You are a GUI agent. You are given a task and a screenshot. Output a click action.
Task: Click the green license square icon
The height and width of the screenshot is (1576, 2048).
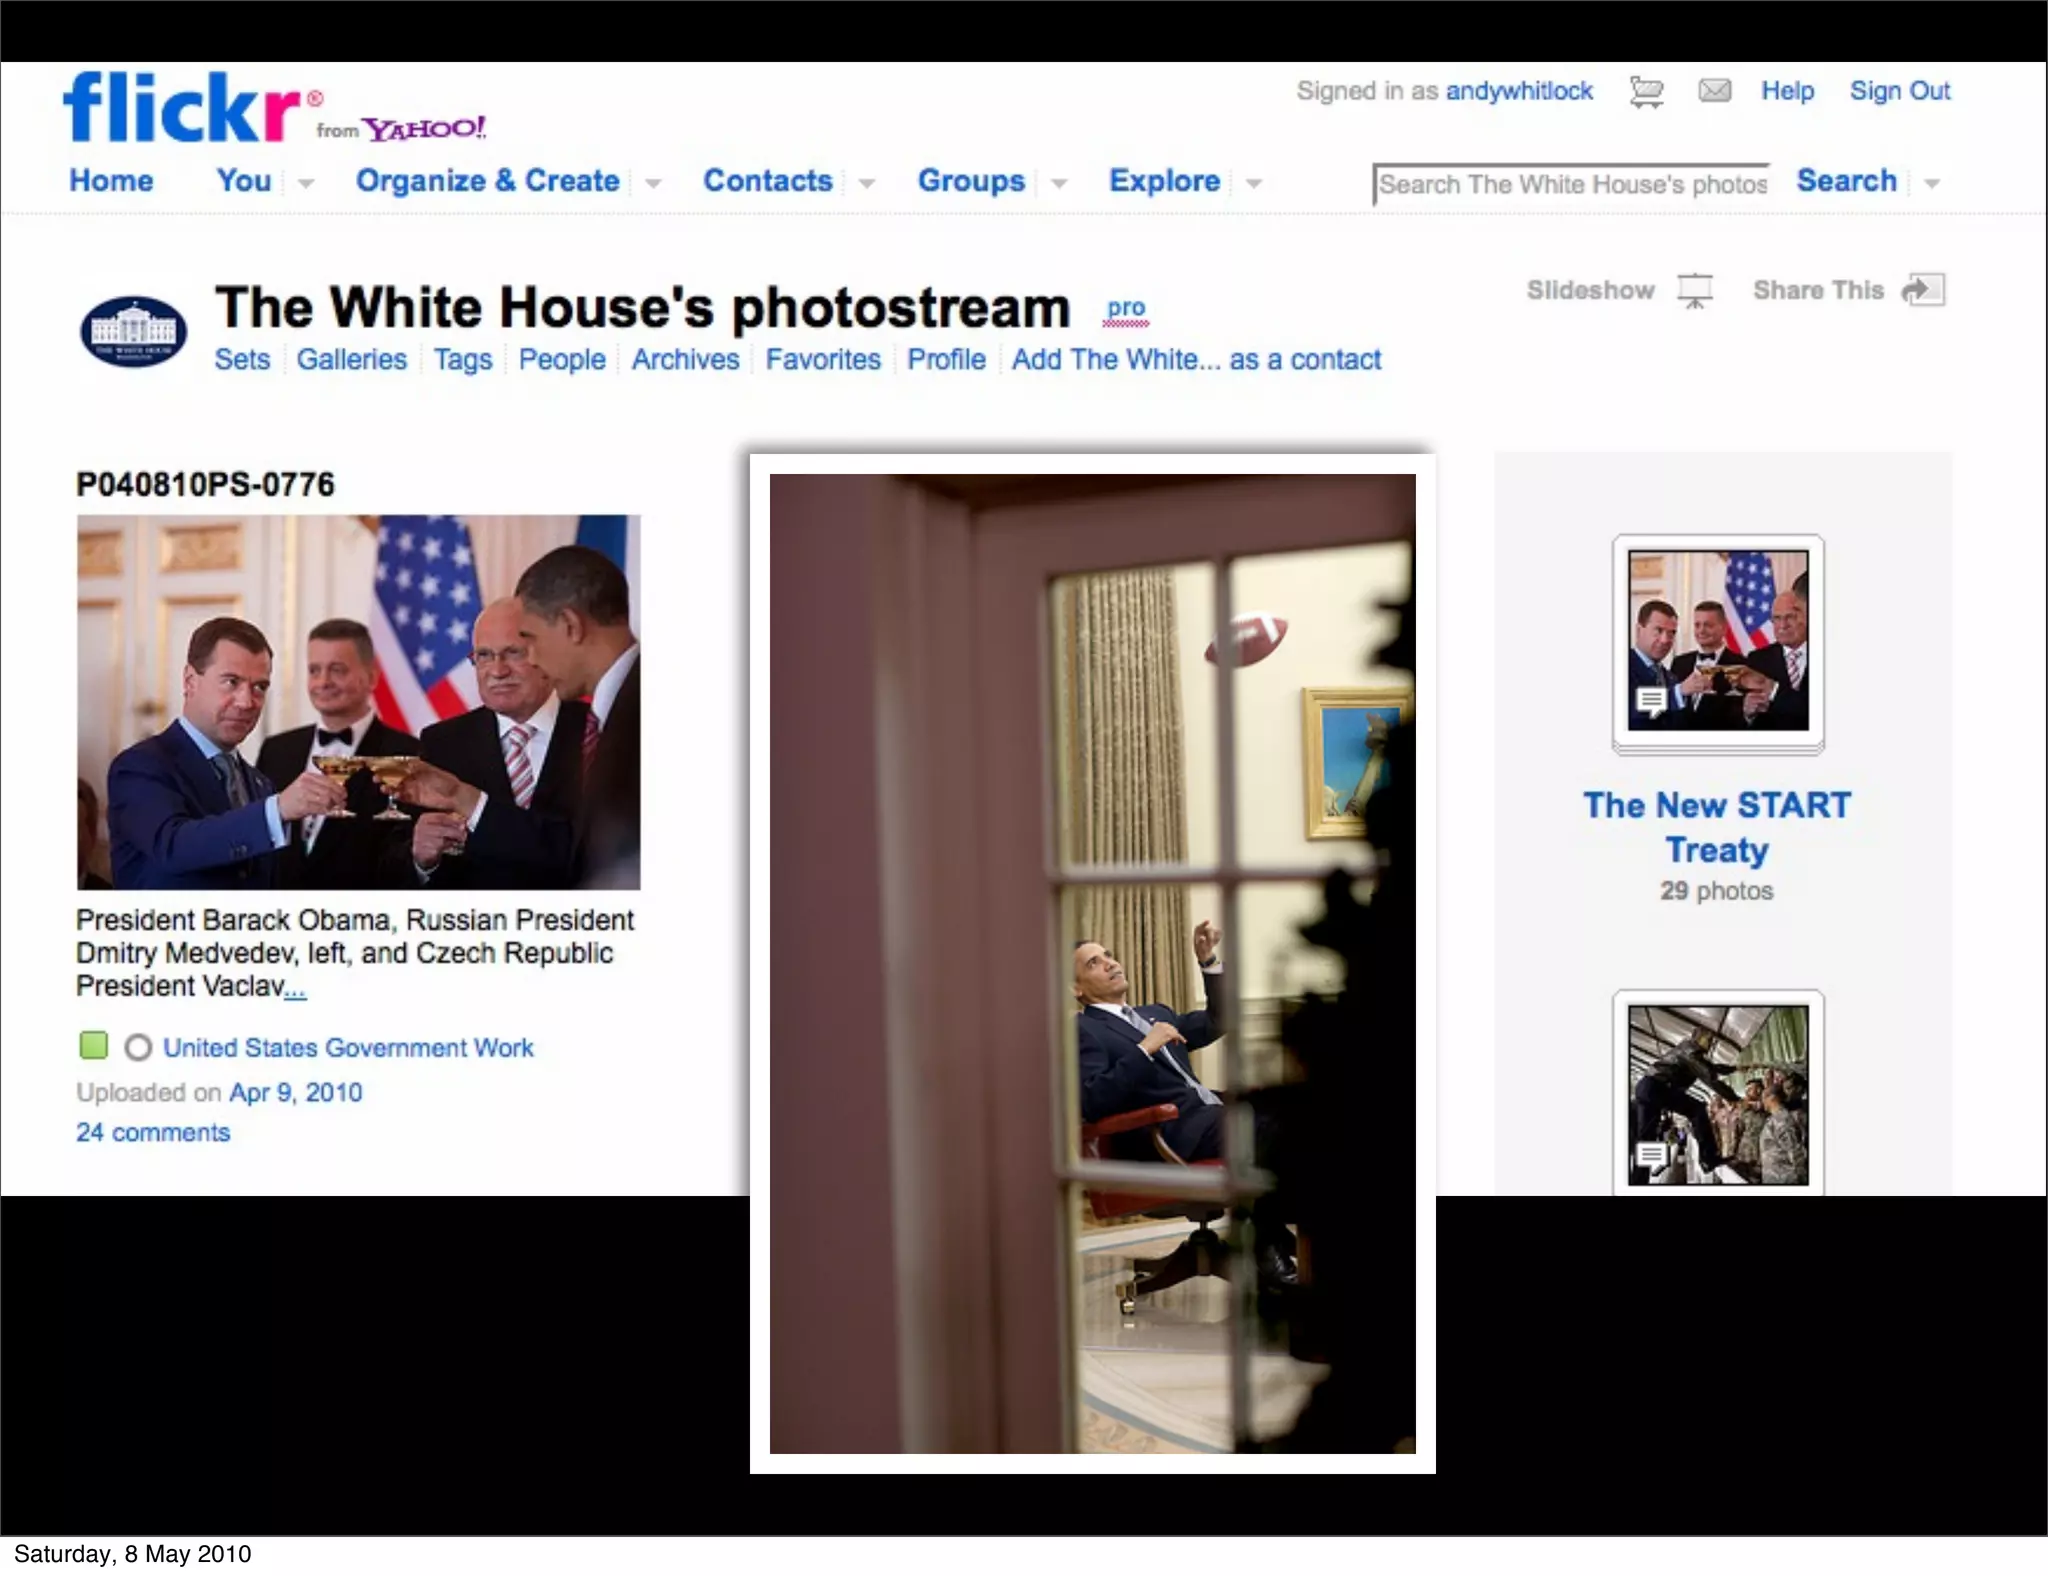[x=93, y=1046]
